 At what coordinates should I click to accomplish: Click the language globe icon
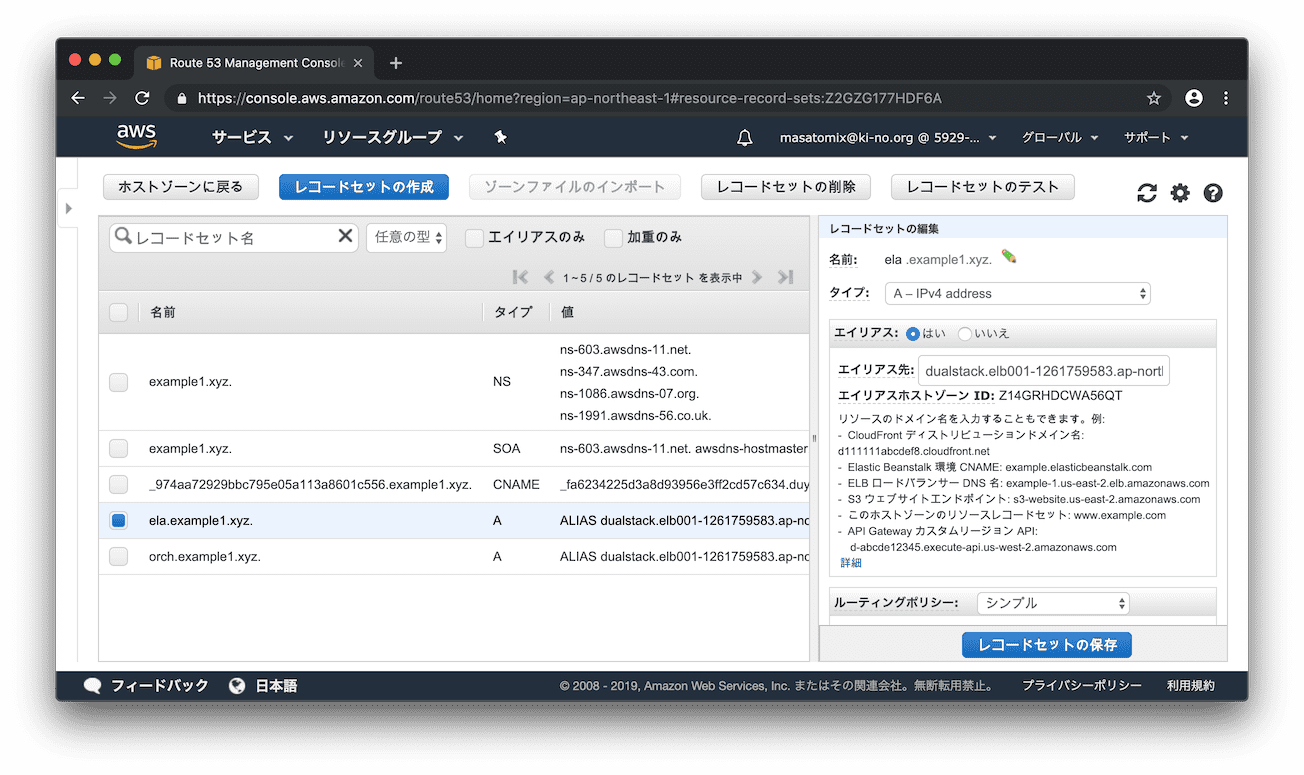coord(237,686)
